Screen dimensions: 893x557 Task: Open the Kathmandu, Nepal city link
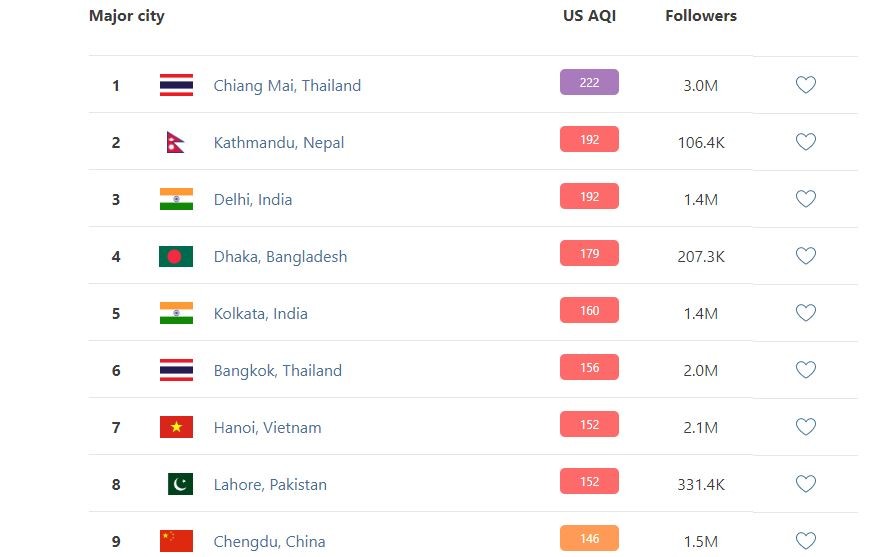(x=279, y=143)
